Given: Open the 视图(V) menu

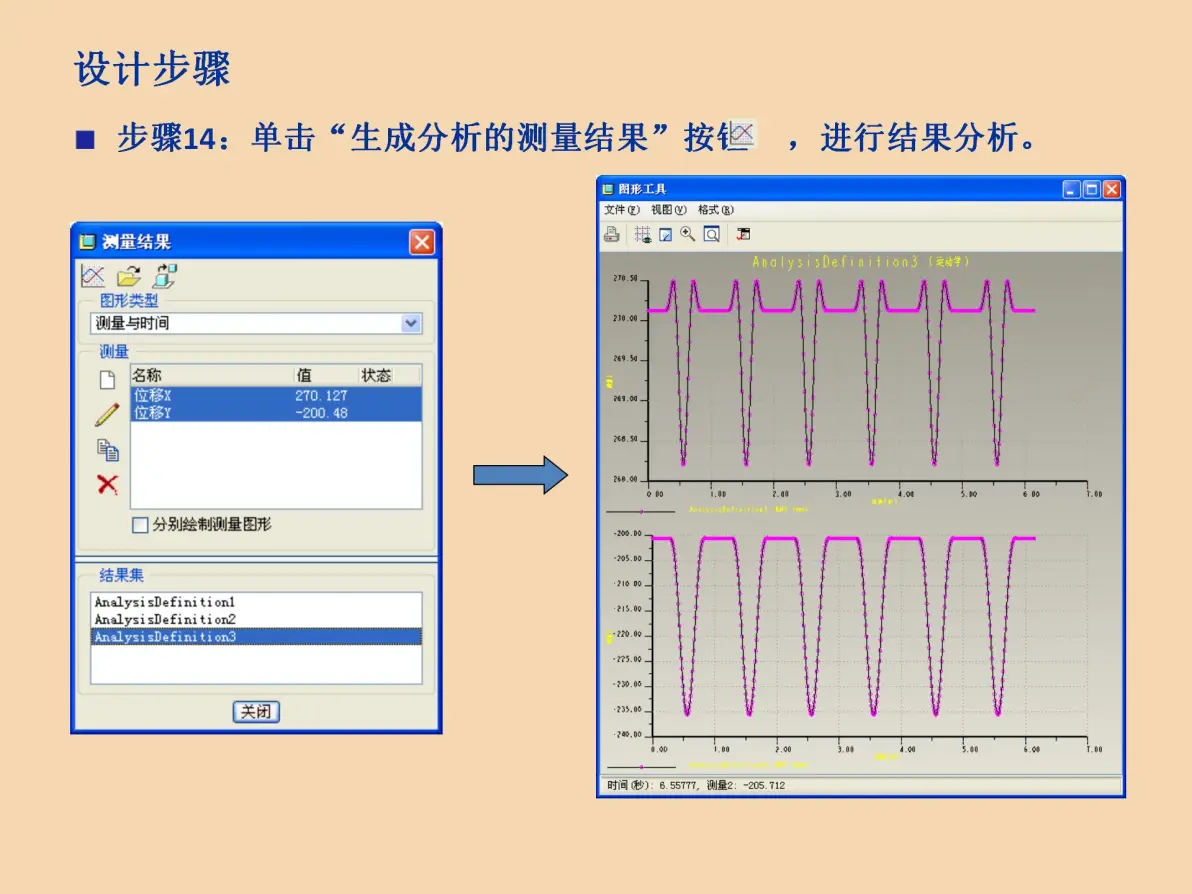Looking at the screenshot, I should 668,210.
